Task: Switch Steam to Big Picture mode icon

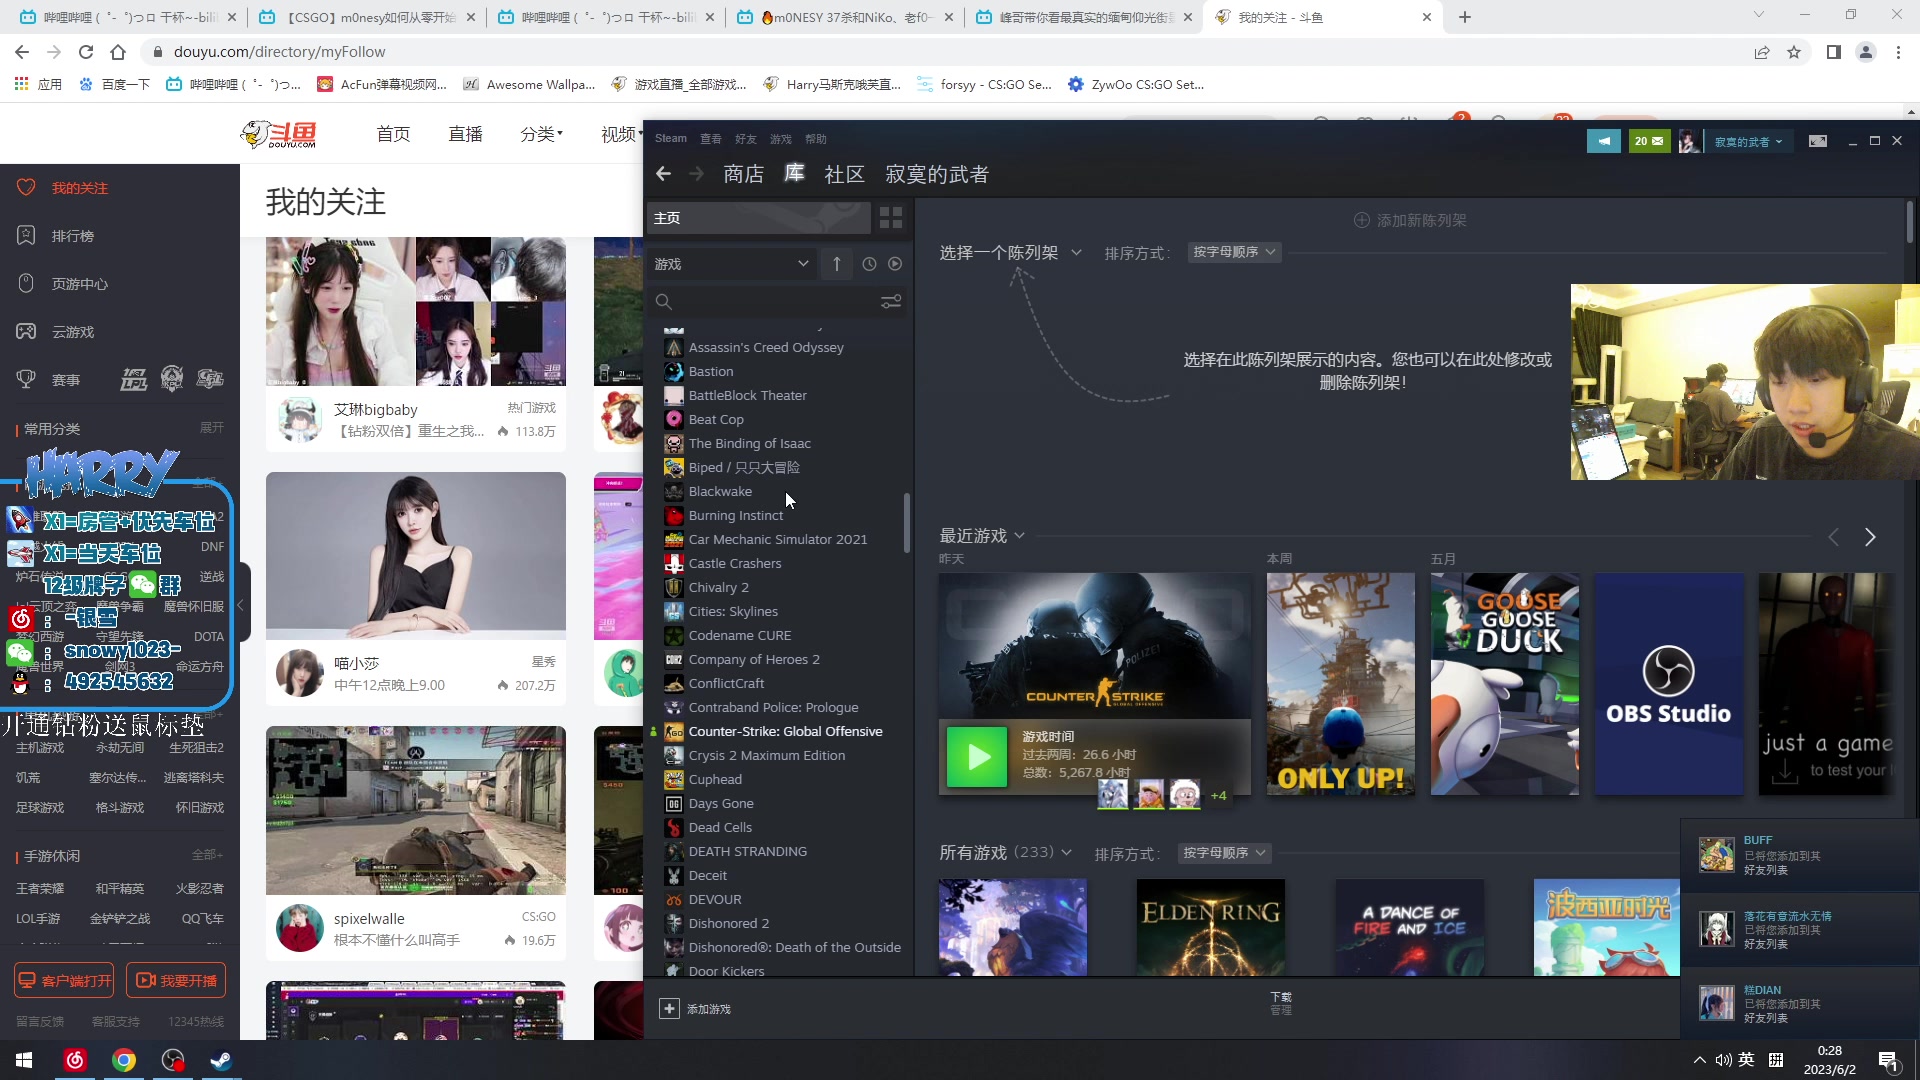Action: click(1818, 141)
